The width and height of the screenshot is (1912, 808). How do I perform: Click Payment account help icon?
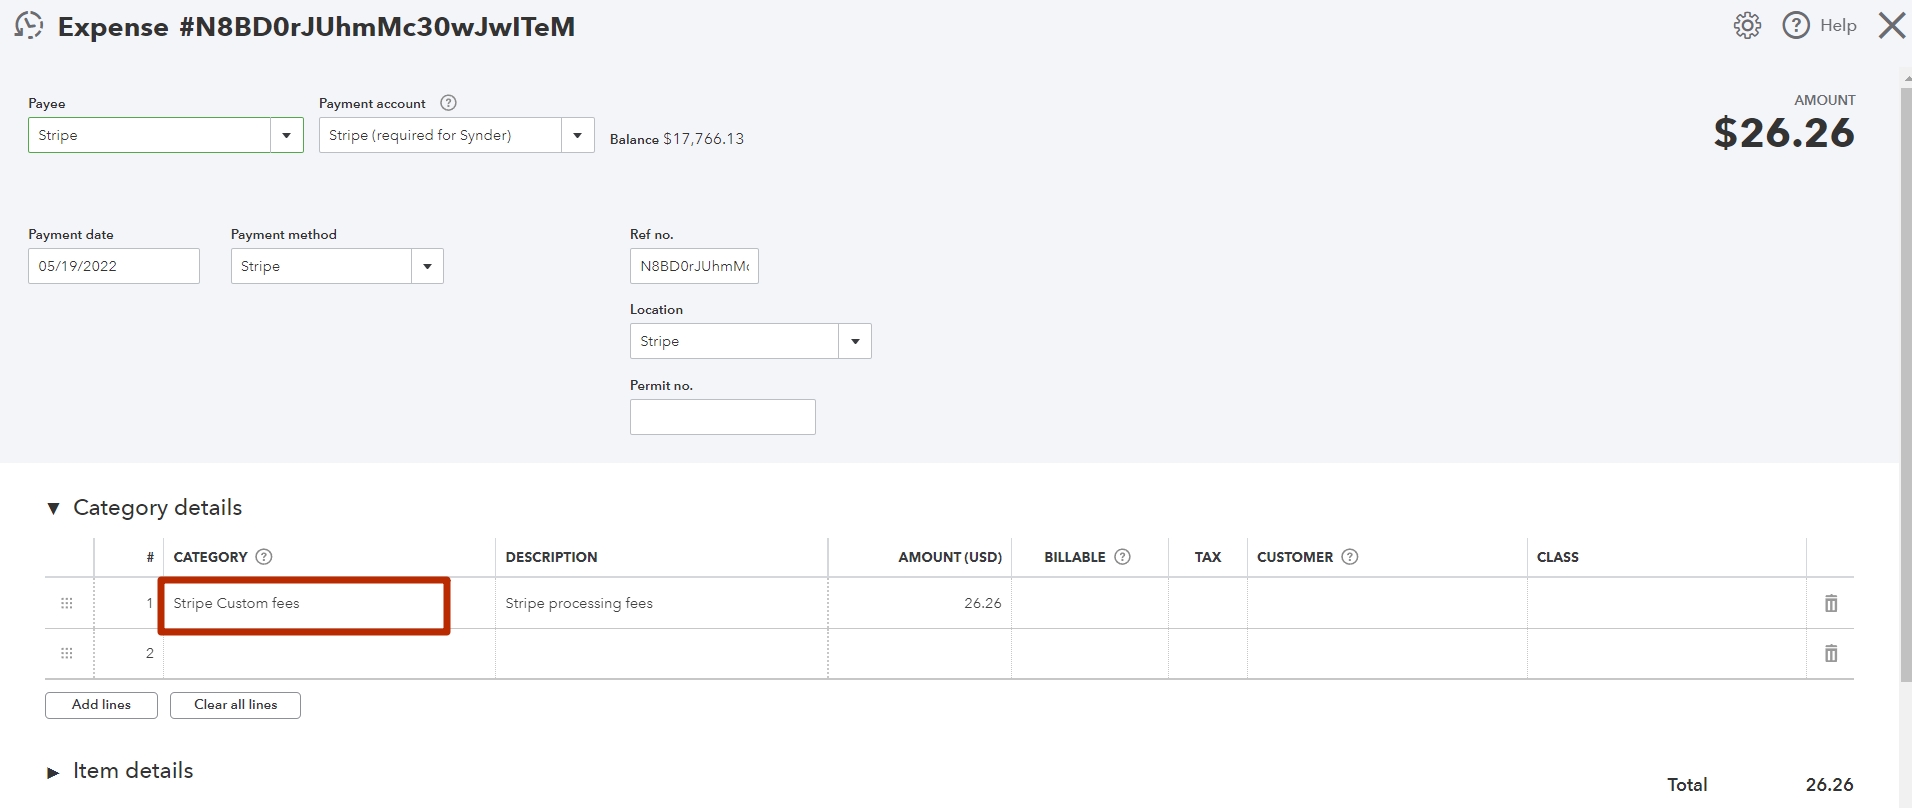(449, 103)
